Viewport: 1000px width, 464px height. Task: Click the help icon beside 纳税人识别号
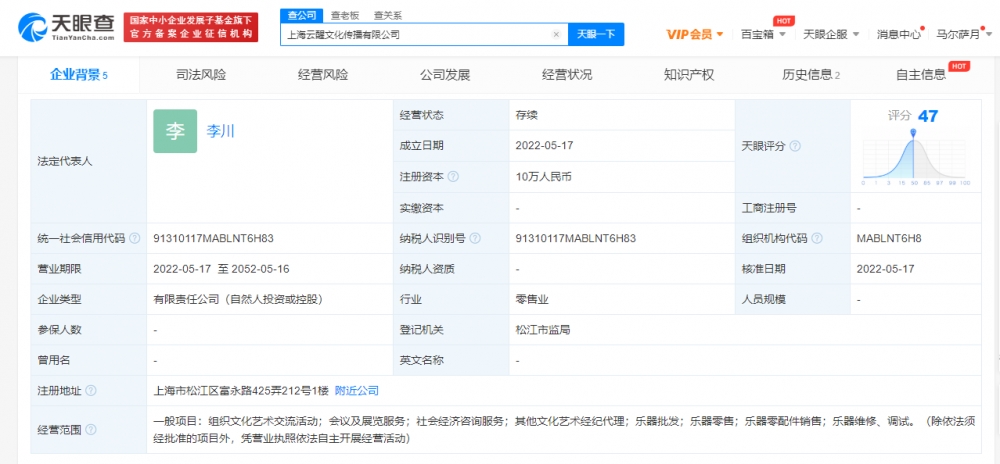tap(474, 239)
